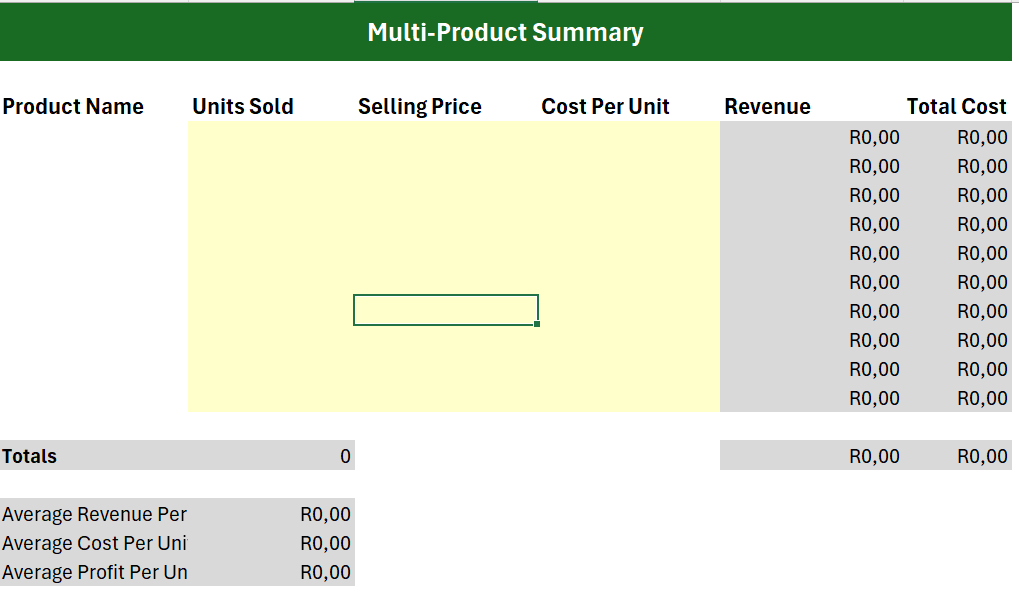
Task: Select the currently highlighted cell in the yellow area
Action: (445, 310)
